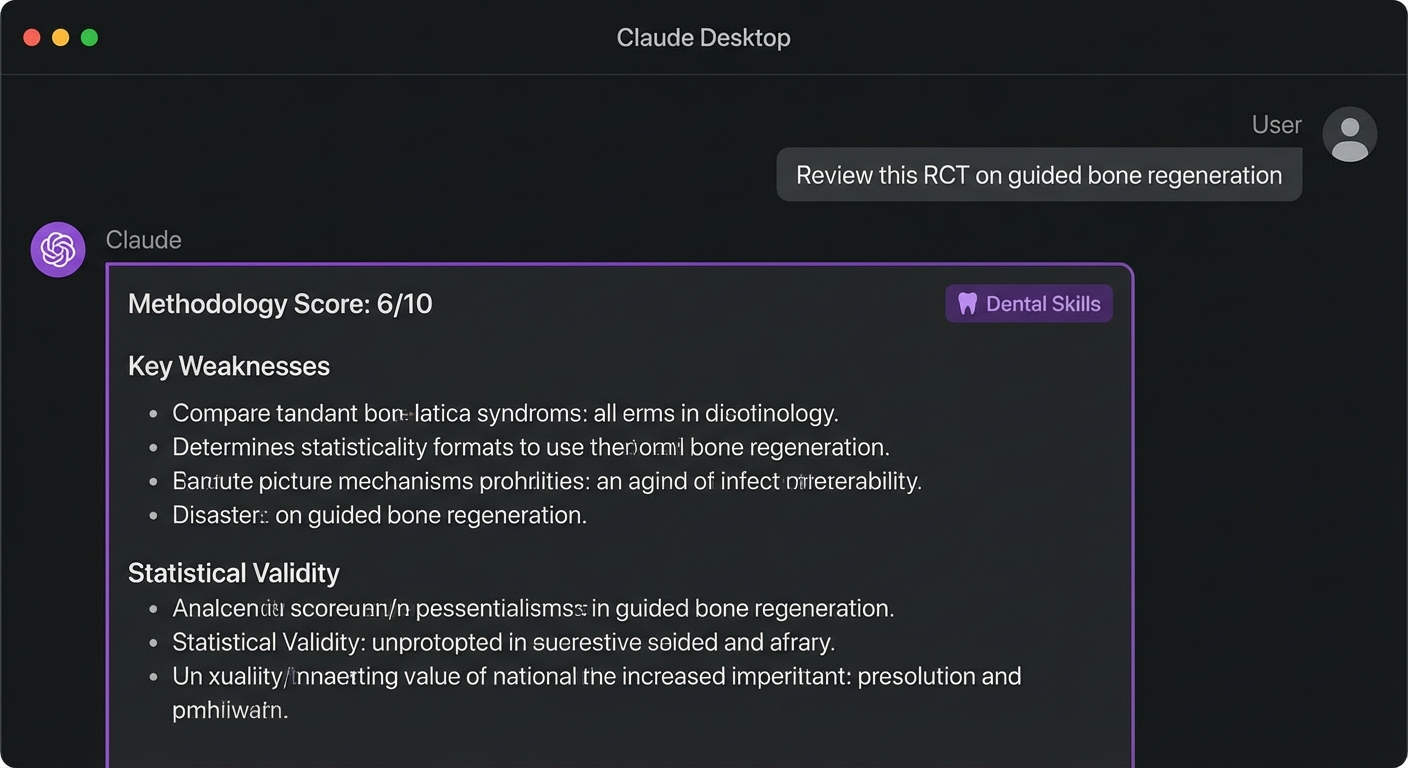
Task: Click the User label near the avatar
Action: tap(1276, 124)
